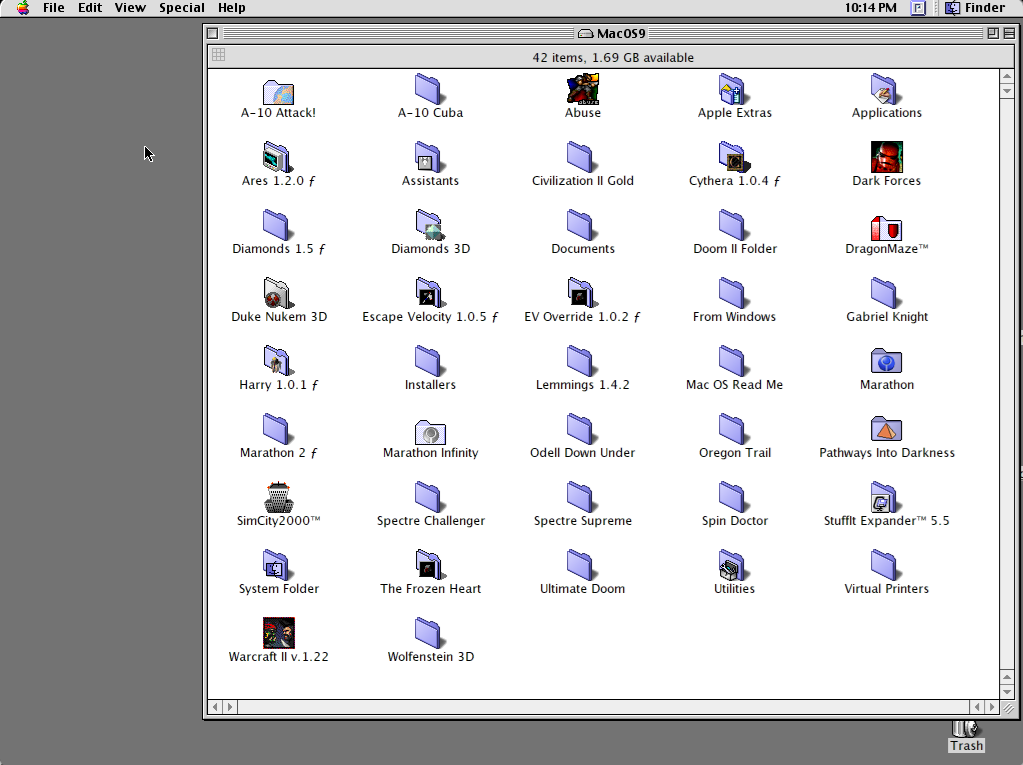Image resolution: width=1023 pixels, height=765 pixels.
Task: Select the Cythera 1.0.4 folder
Action: point(734,157)
